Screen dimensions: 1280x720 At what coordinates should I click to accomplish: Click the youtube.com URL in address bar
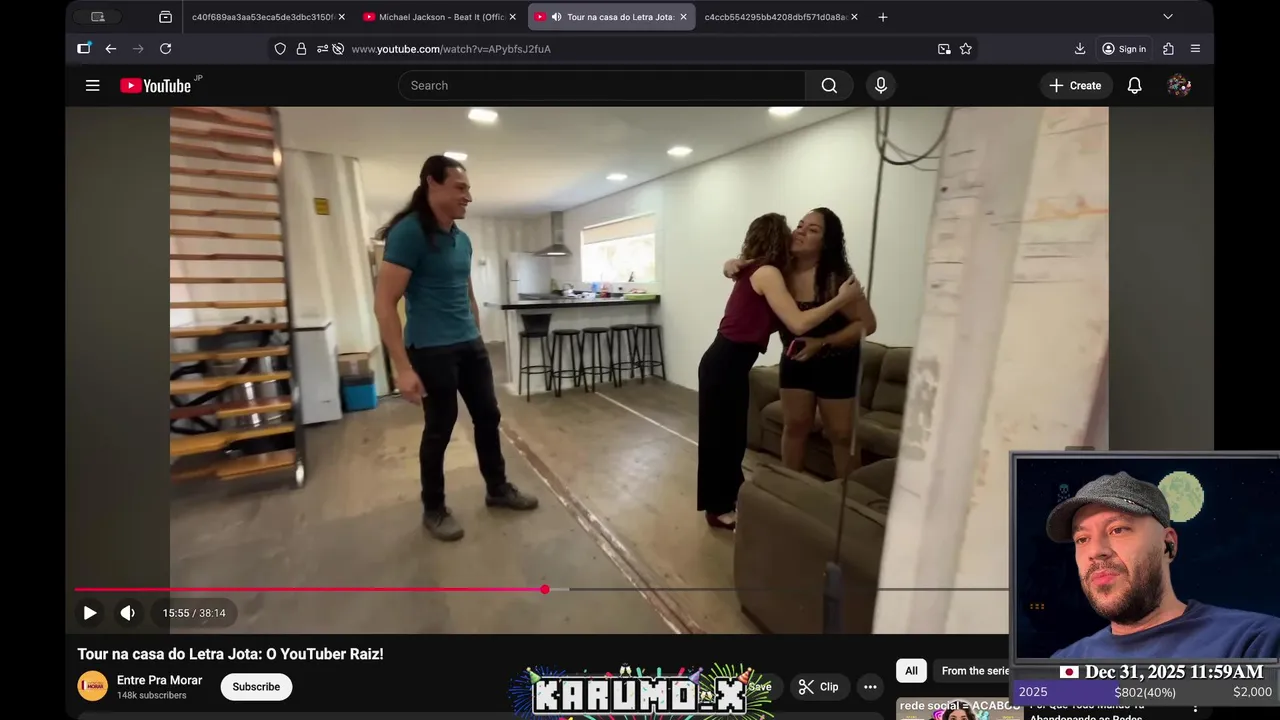pos(451,49)
